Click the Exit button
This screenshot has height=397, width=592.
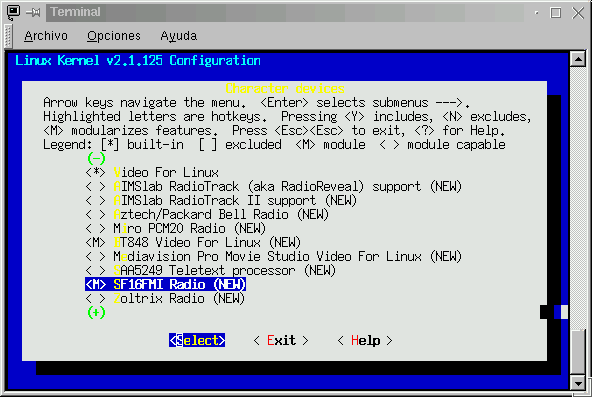[x=281, y=340]
